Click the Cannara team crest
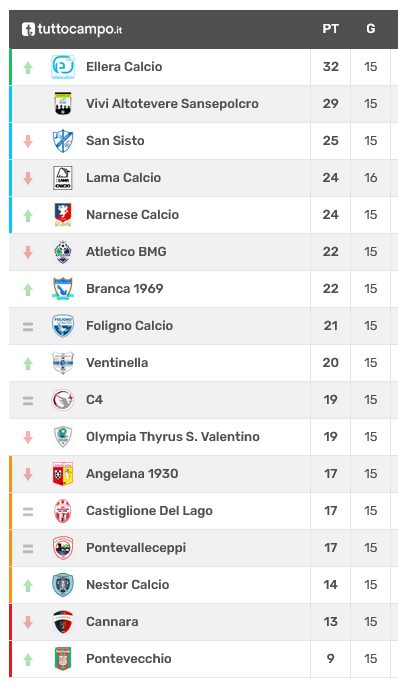Screen dimensions: 398x684 pyautogui.click(x=63, y=622)
